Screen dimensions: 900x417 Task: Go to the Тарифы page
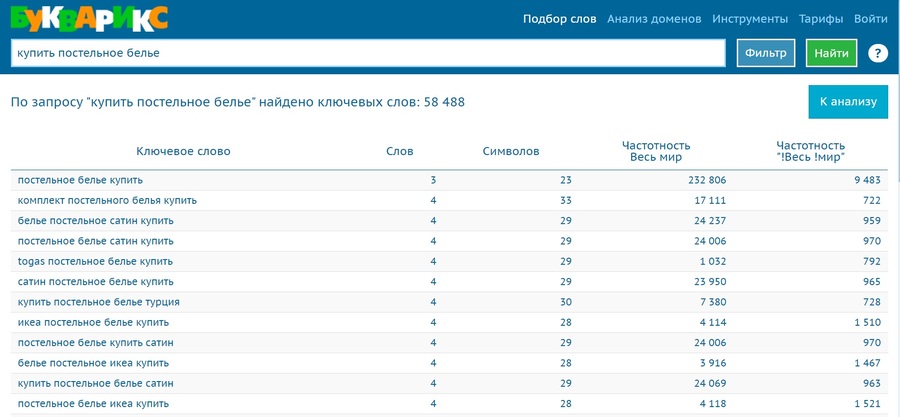[821, 19]
